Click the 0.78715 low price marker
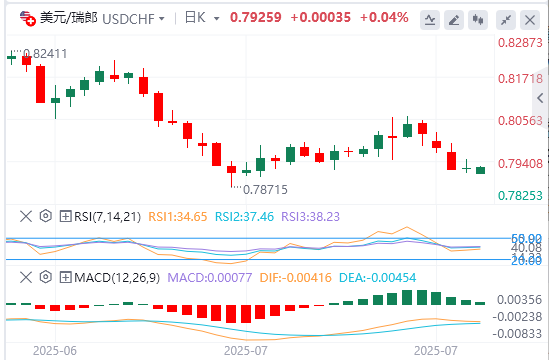549x360 pixels. [x=265, y=189]
